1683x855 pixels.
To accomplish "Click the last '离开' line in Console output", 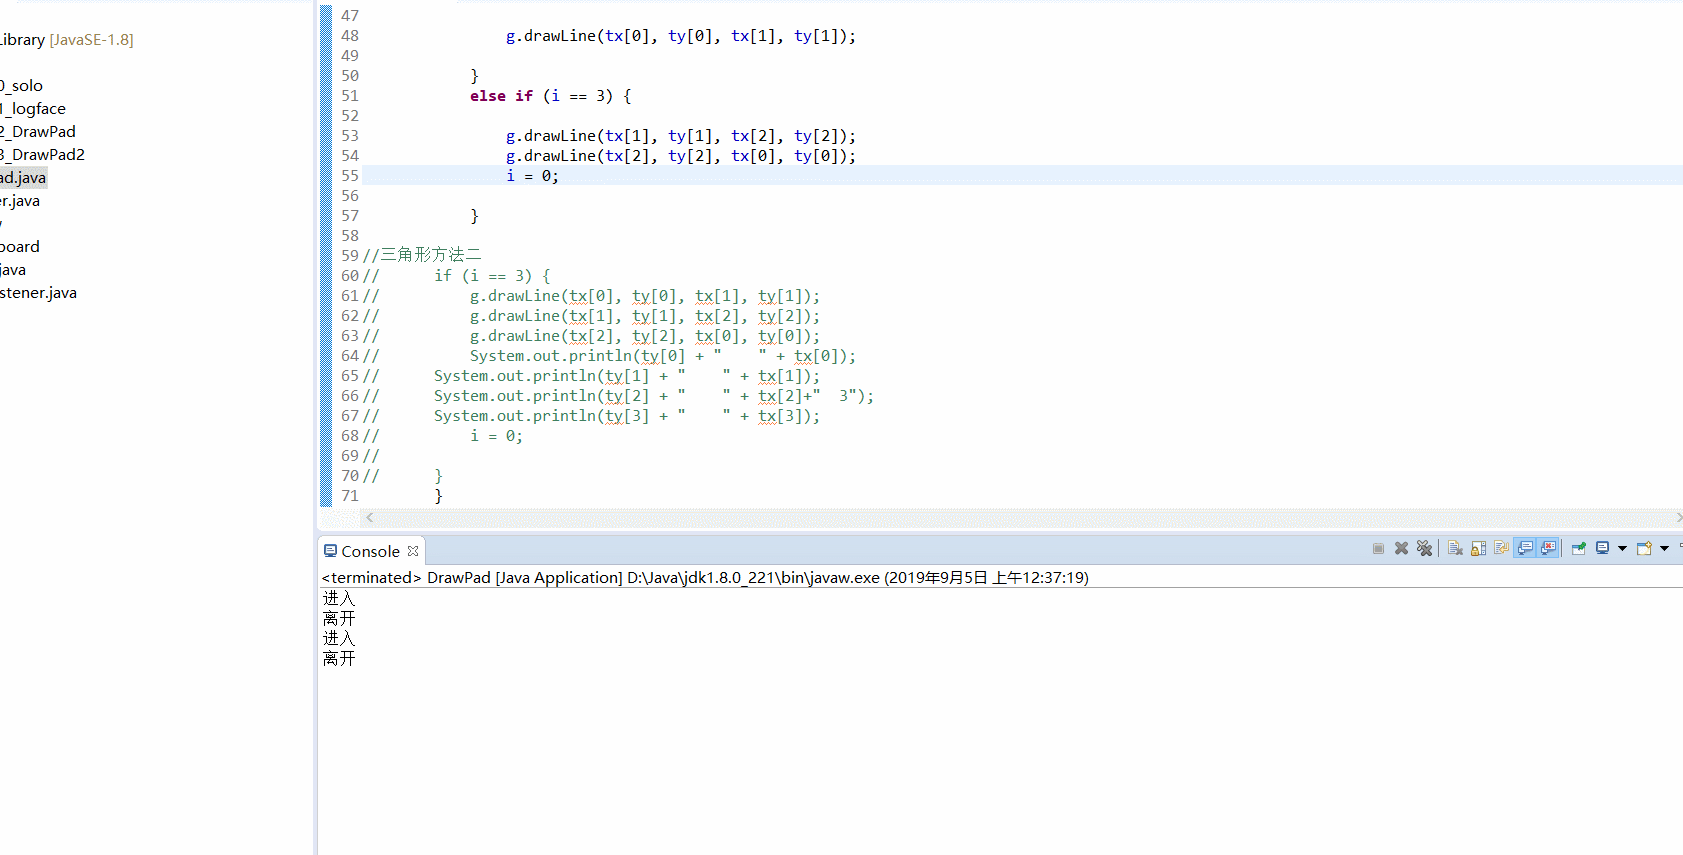I will coord(339,658).
